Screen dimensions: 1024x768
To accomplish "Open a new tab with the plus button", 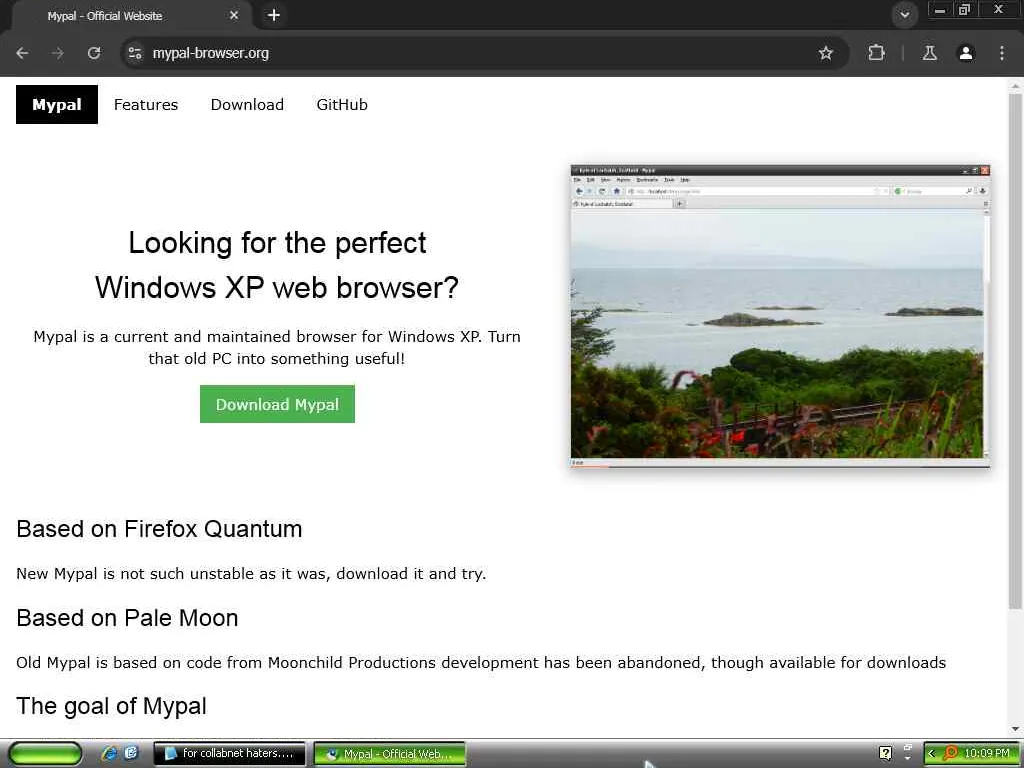I will coord(274,15).
